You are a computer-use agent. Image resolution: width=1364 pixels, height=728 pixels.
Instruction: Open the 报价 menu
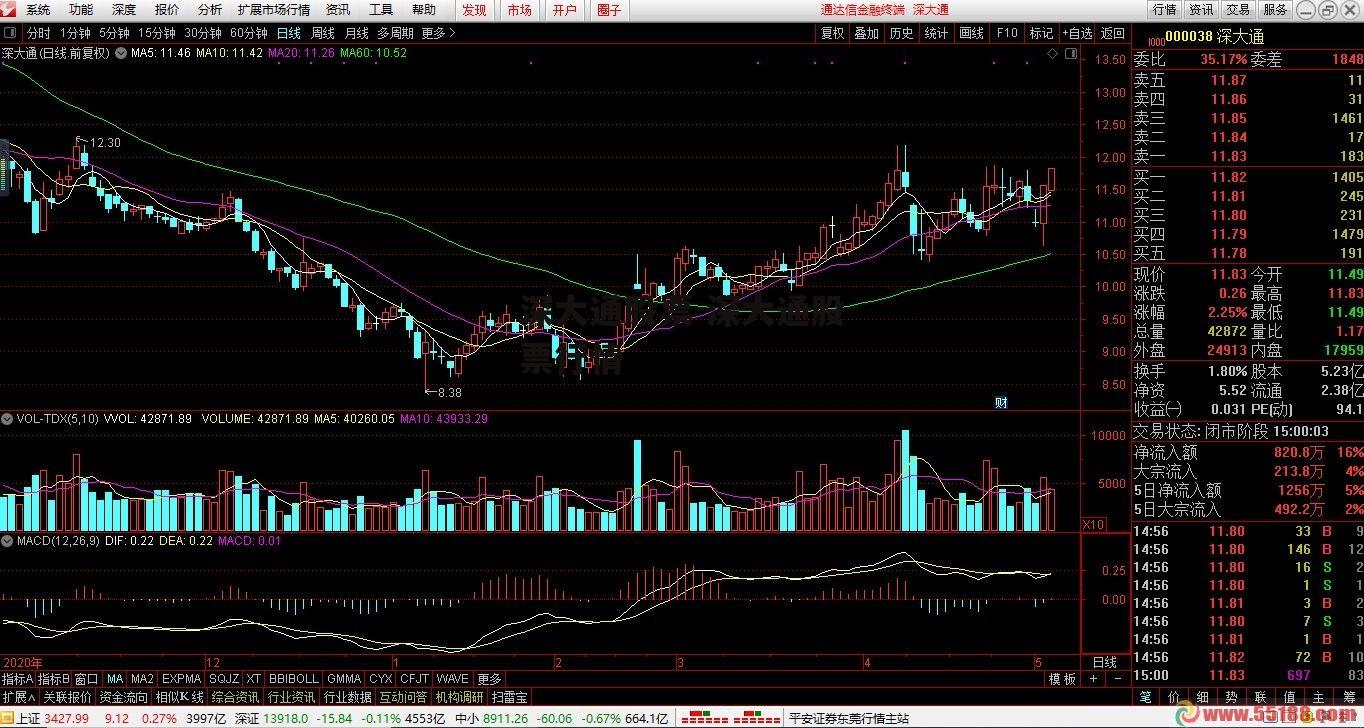coord(167,9)
